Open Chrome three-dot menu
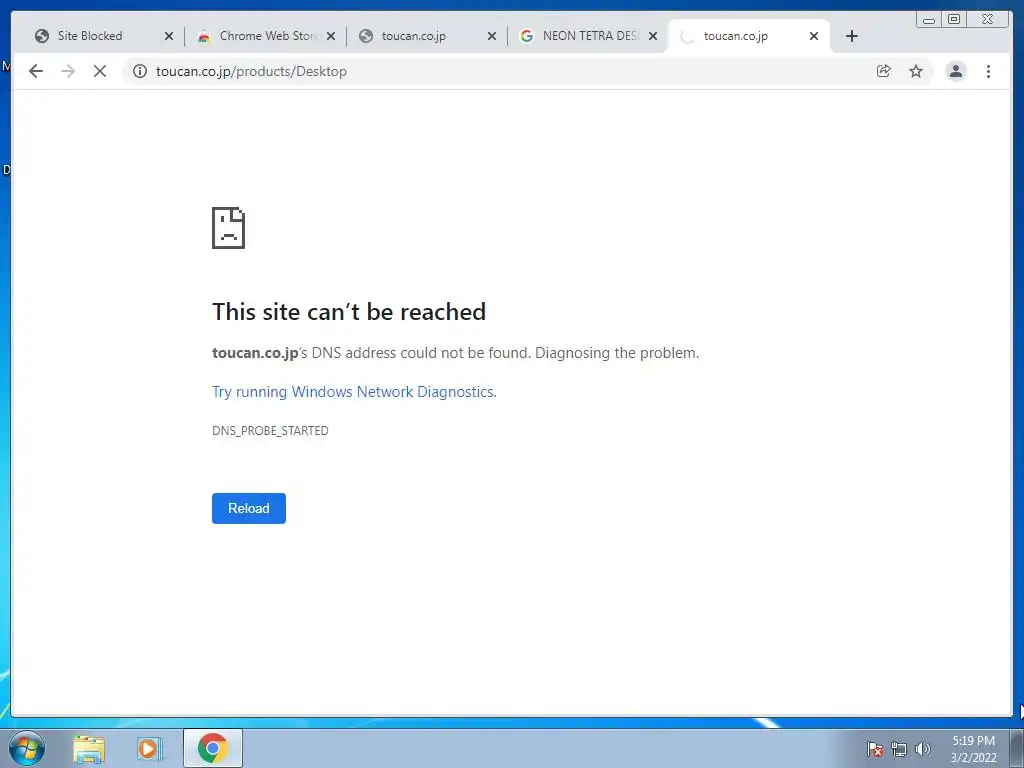Screen dimensions: 1024x768 click(x=988, y=71)
